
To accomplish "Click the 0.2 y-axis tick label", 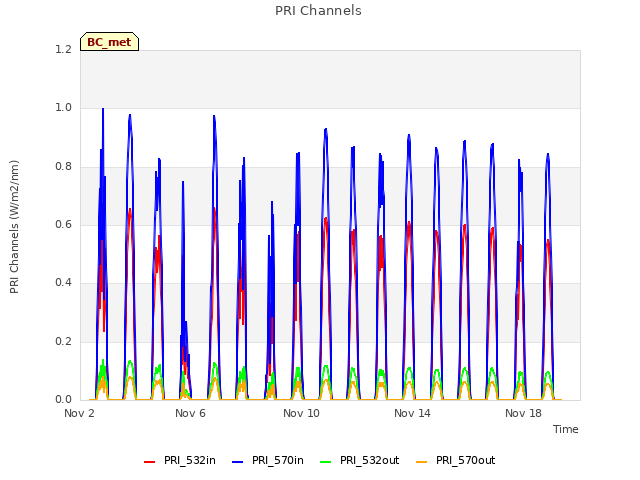I will coord(63,342).
